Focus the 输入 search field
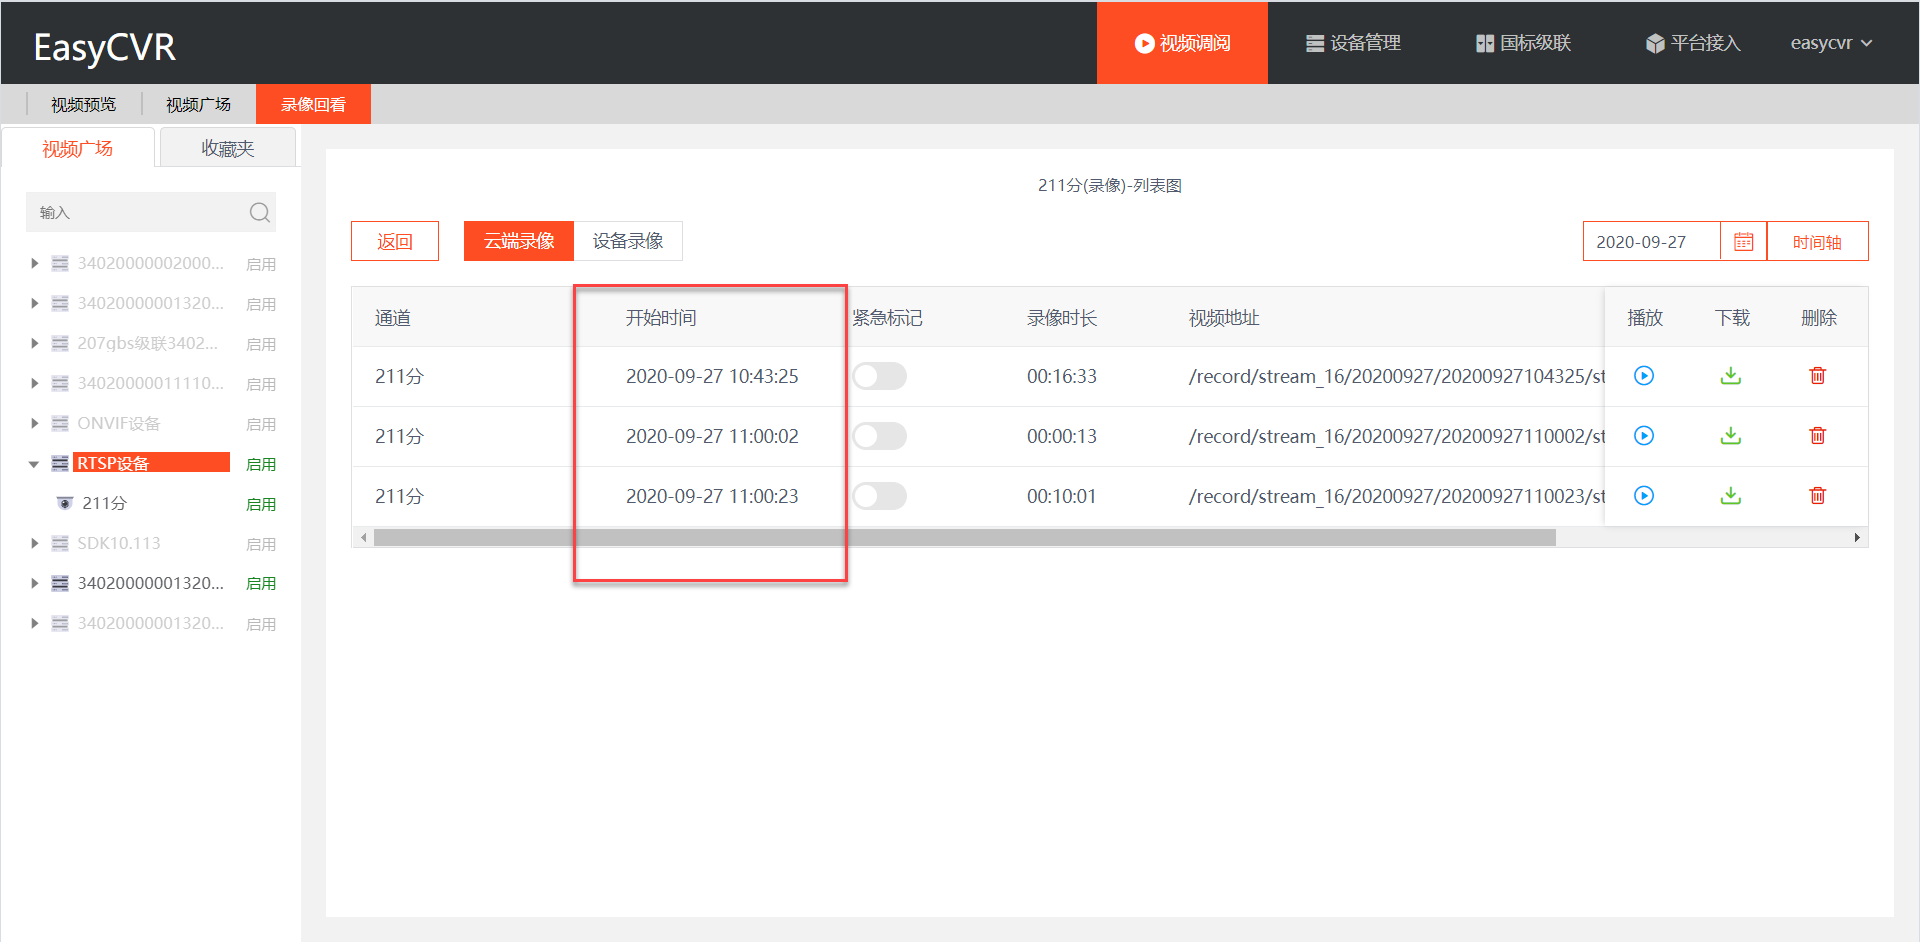The width and height of the screenshot is (1920, 942). point(140,212)
